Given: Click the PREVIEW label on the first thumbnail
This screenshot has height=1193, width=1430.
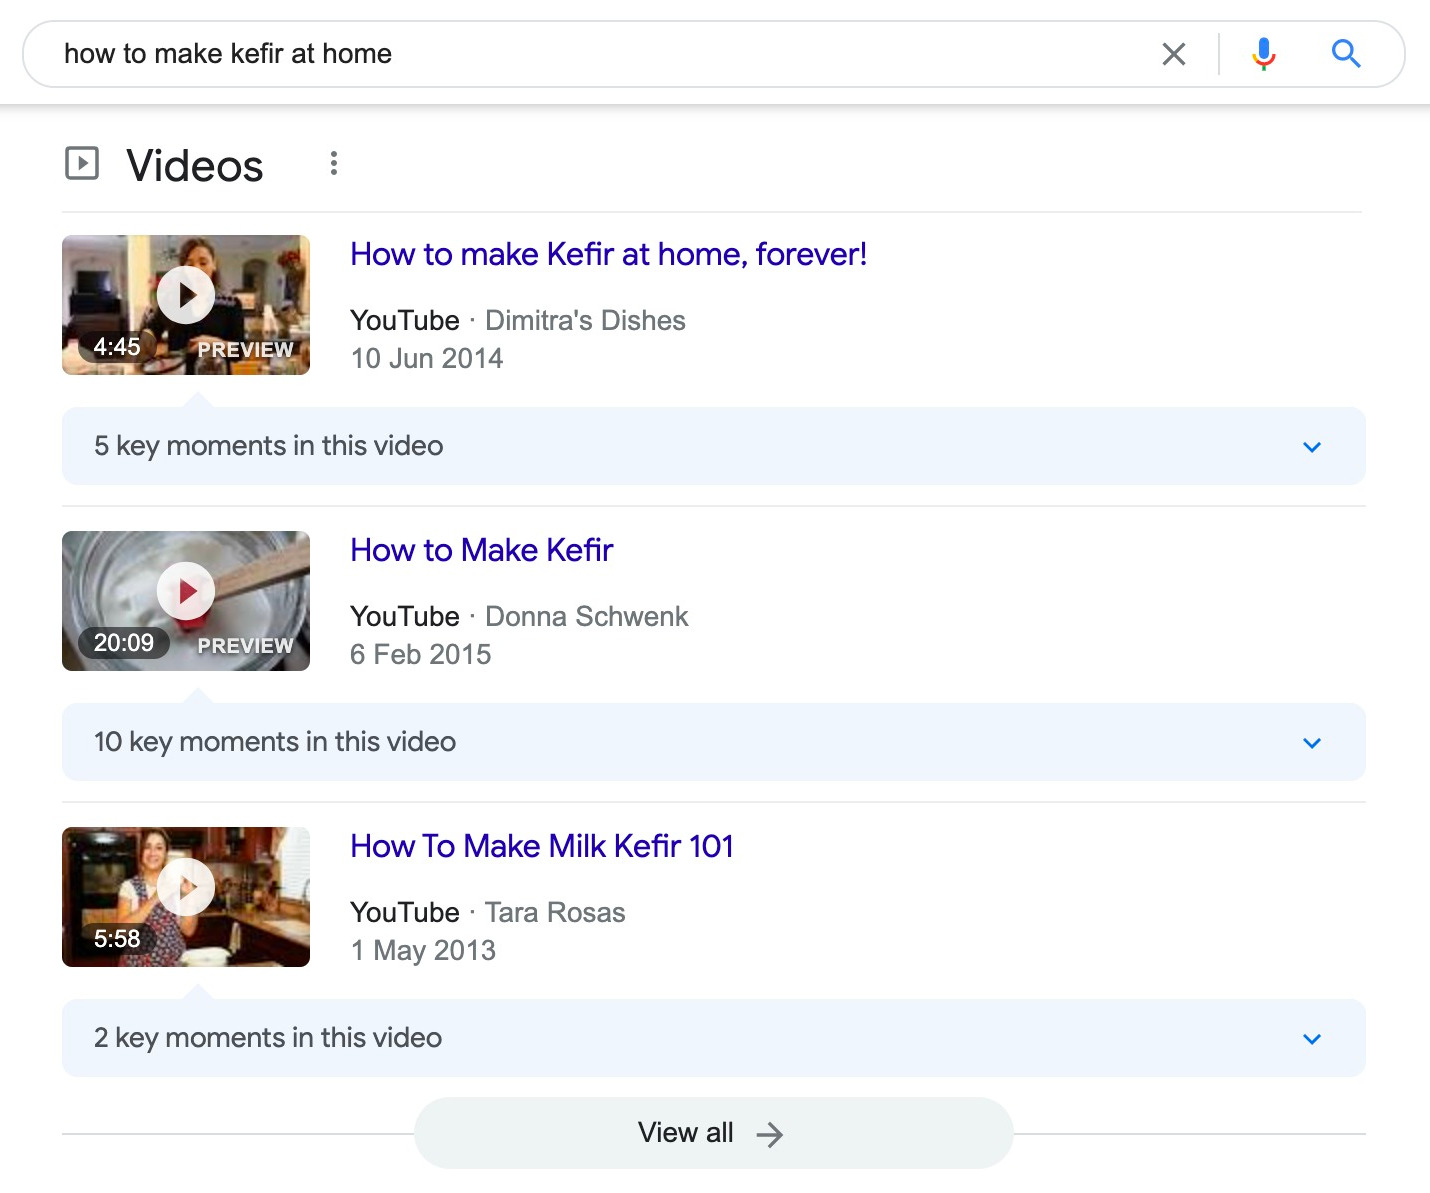Looking at the screenshot, I should pyautogui.click(x=245, y=349).
